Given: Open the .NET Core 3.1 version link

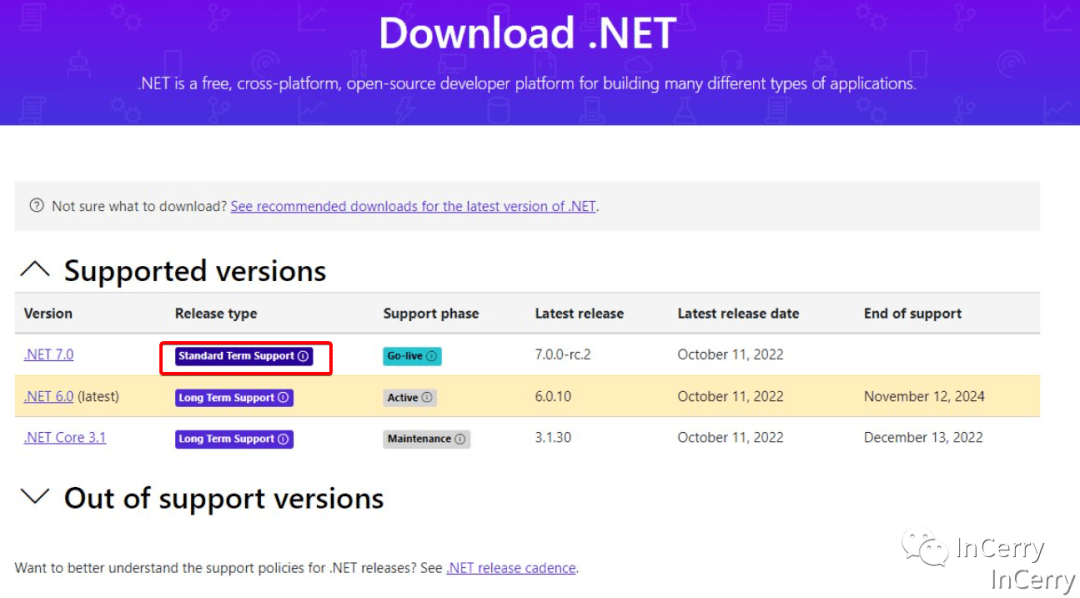Looking at the screenshot, I should 64,438.
